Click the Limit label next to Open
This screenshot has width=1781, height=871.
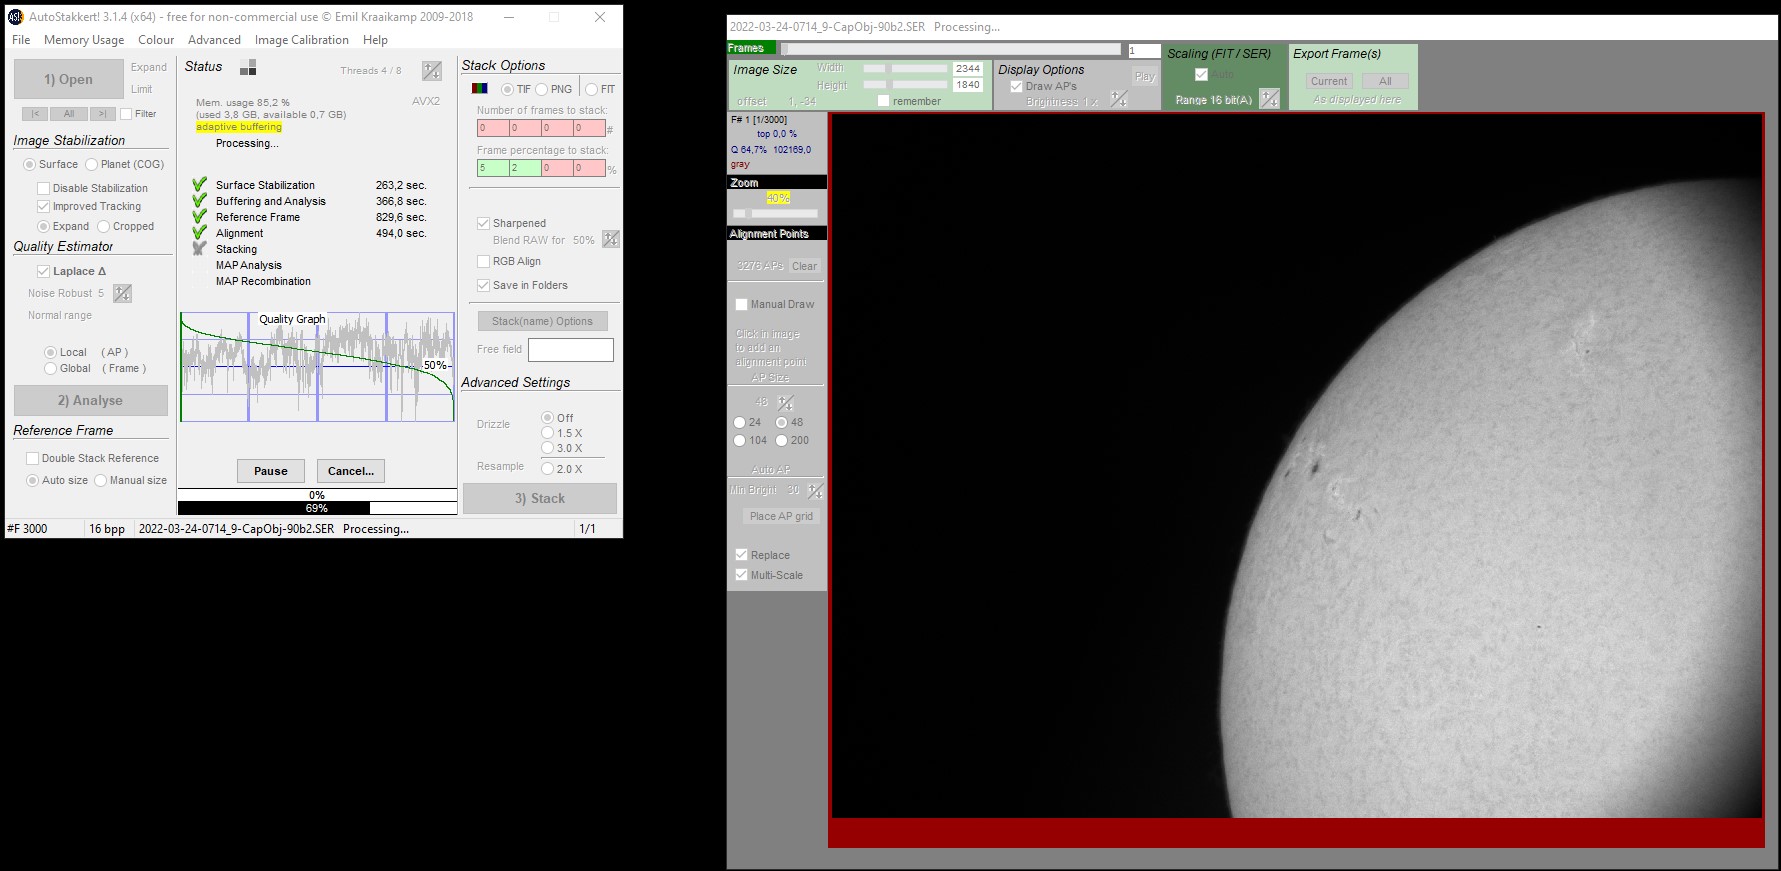(142, 89)
